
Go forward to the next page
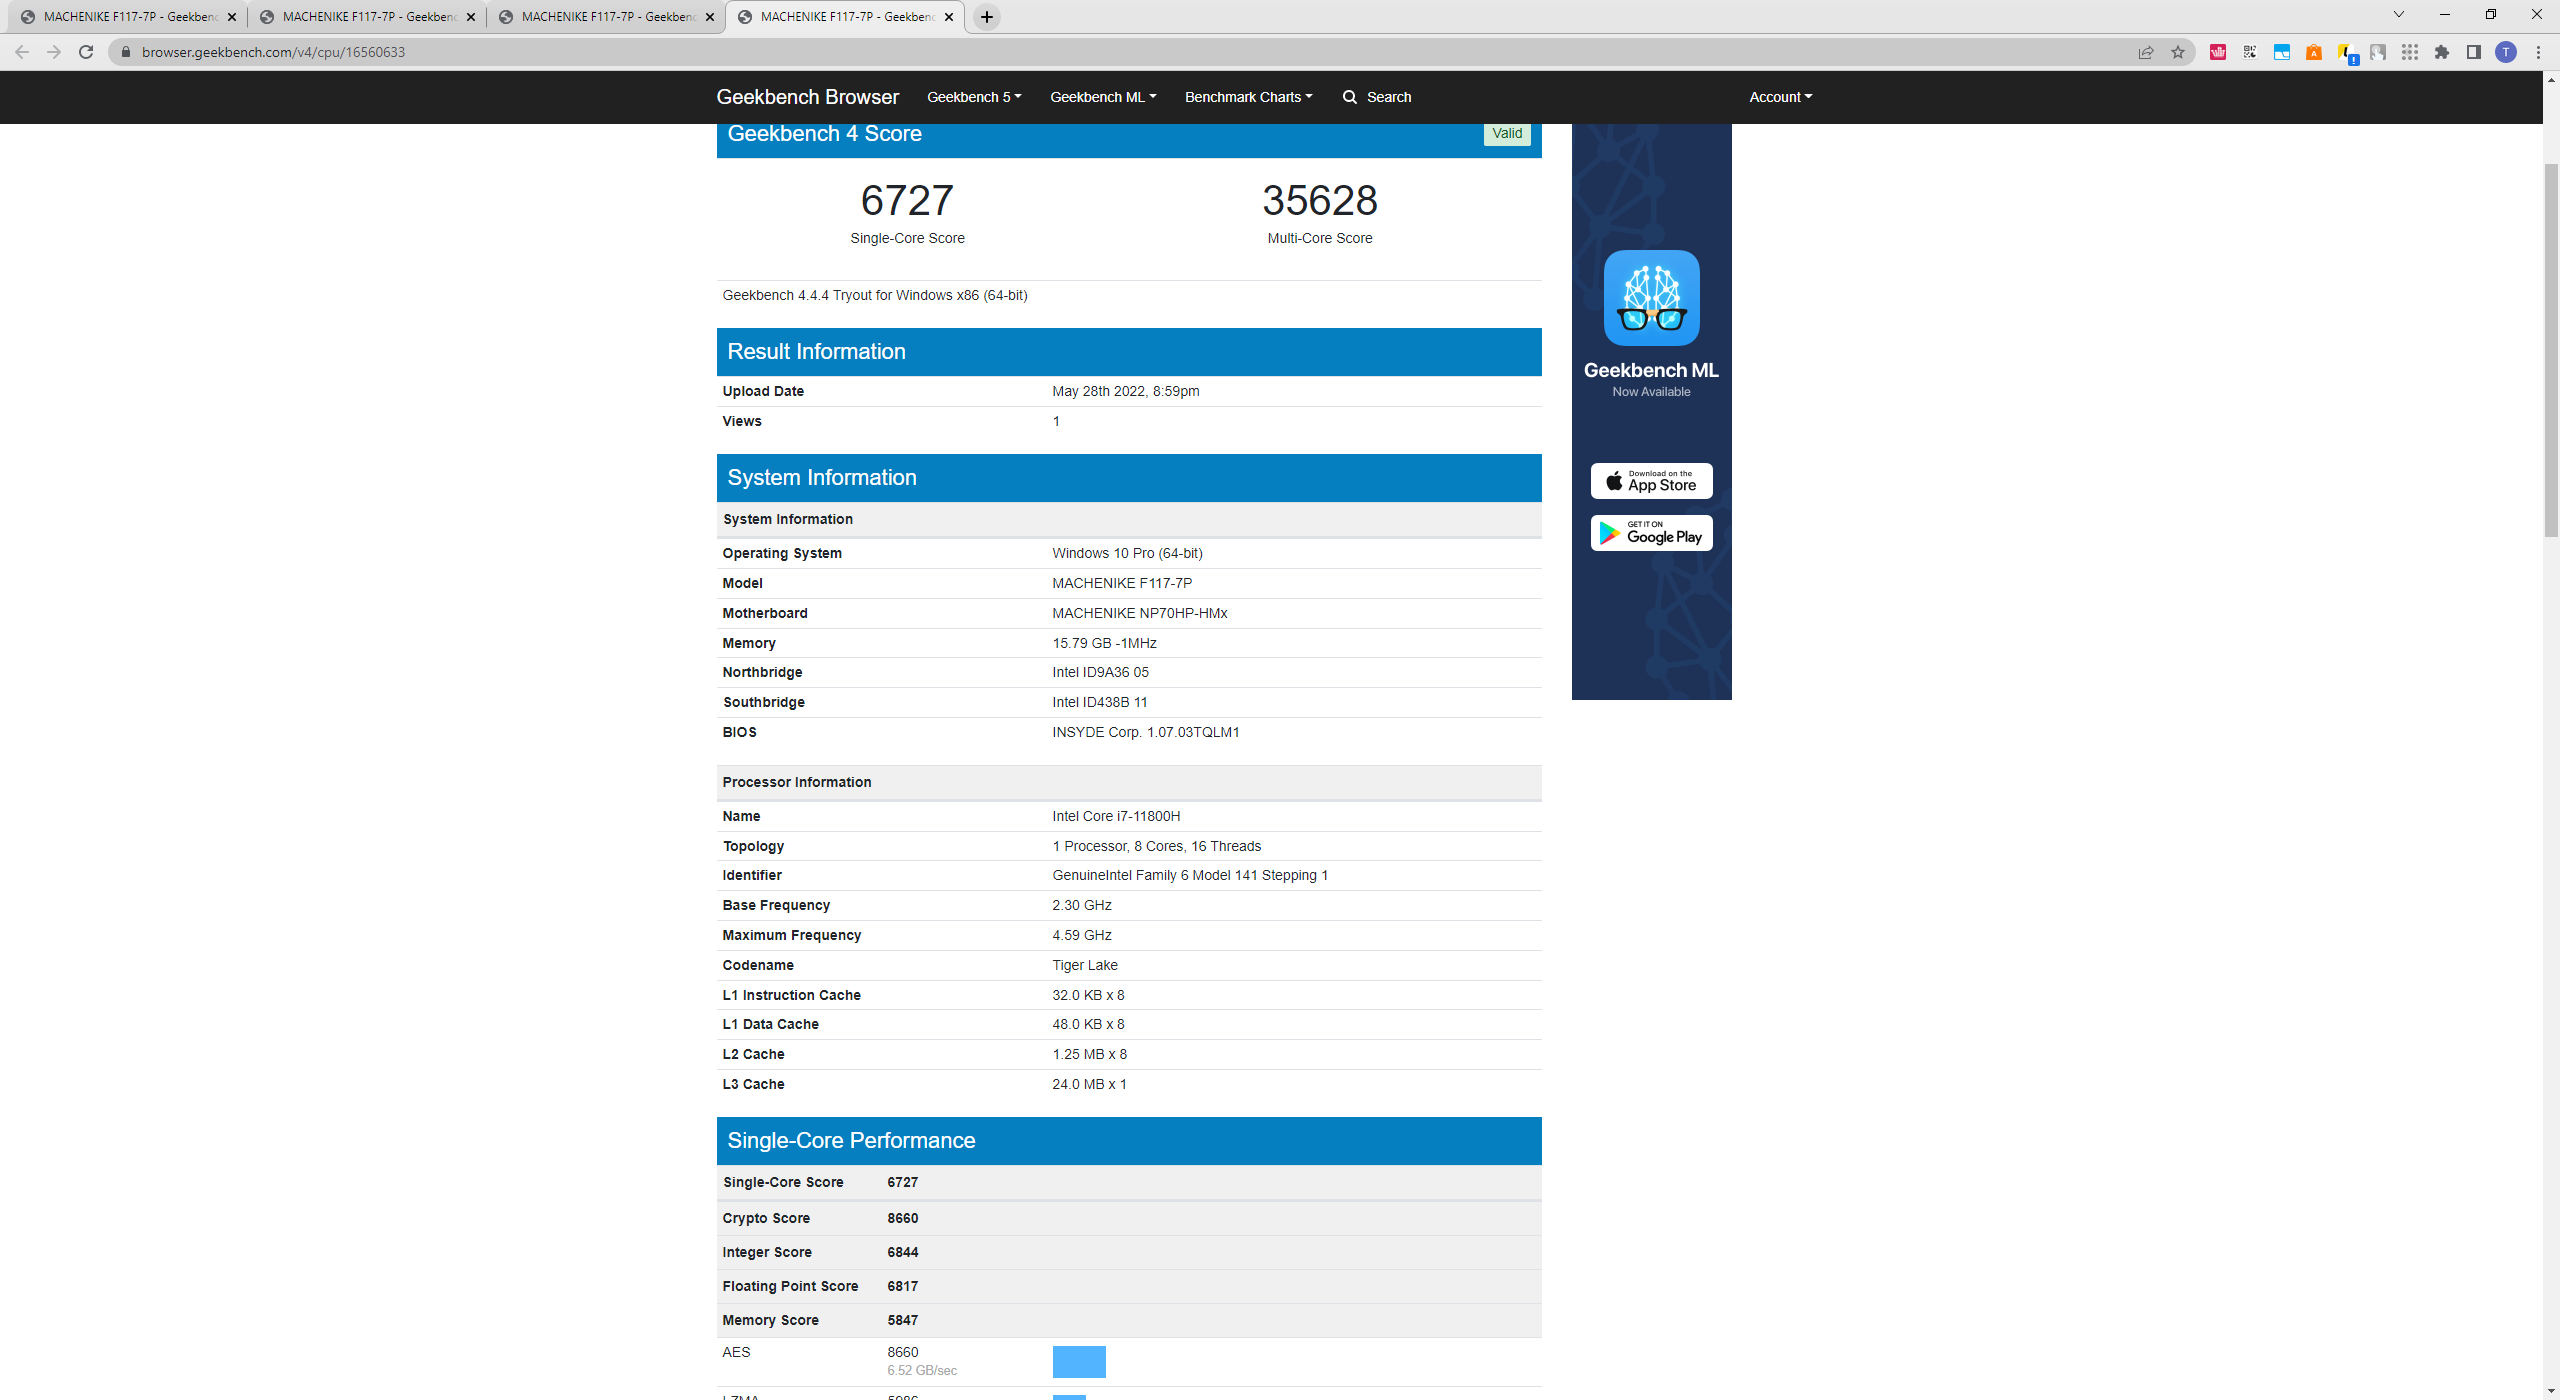click(54, 52)
